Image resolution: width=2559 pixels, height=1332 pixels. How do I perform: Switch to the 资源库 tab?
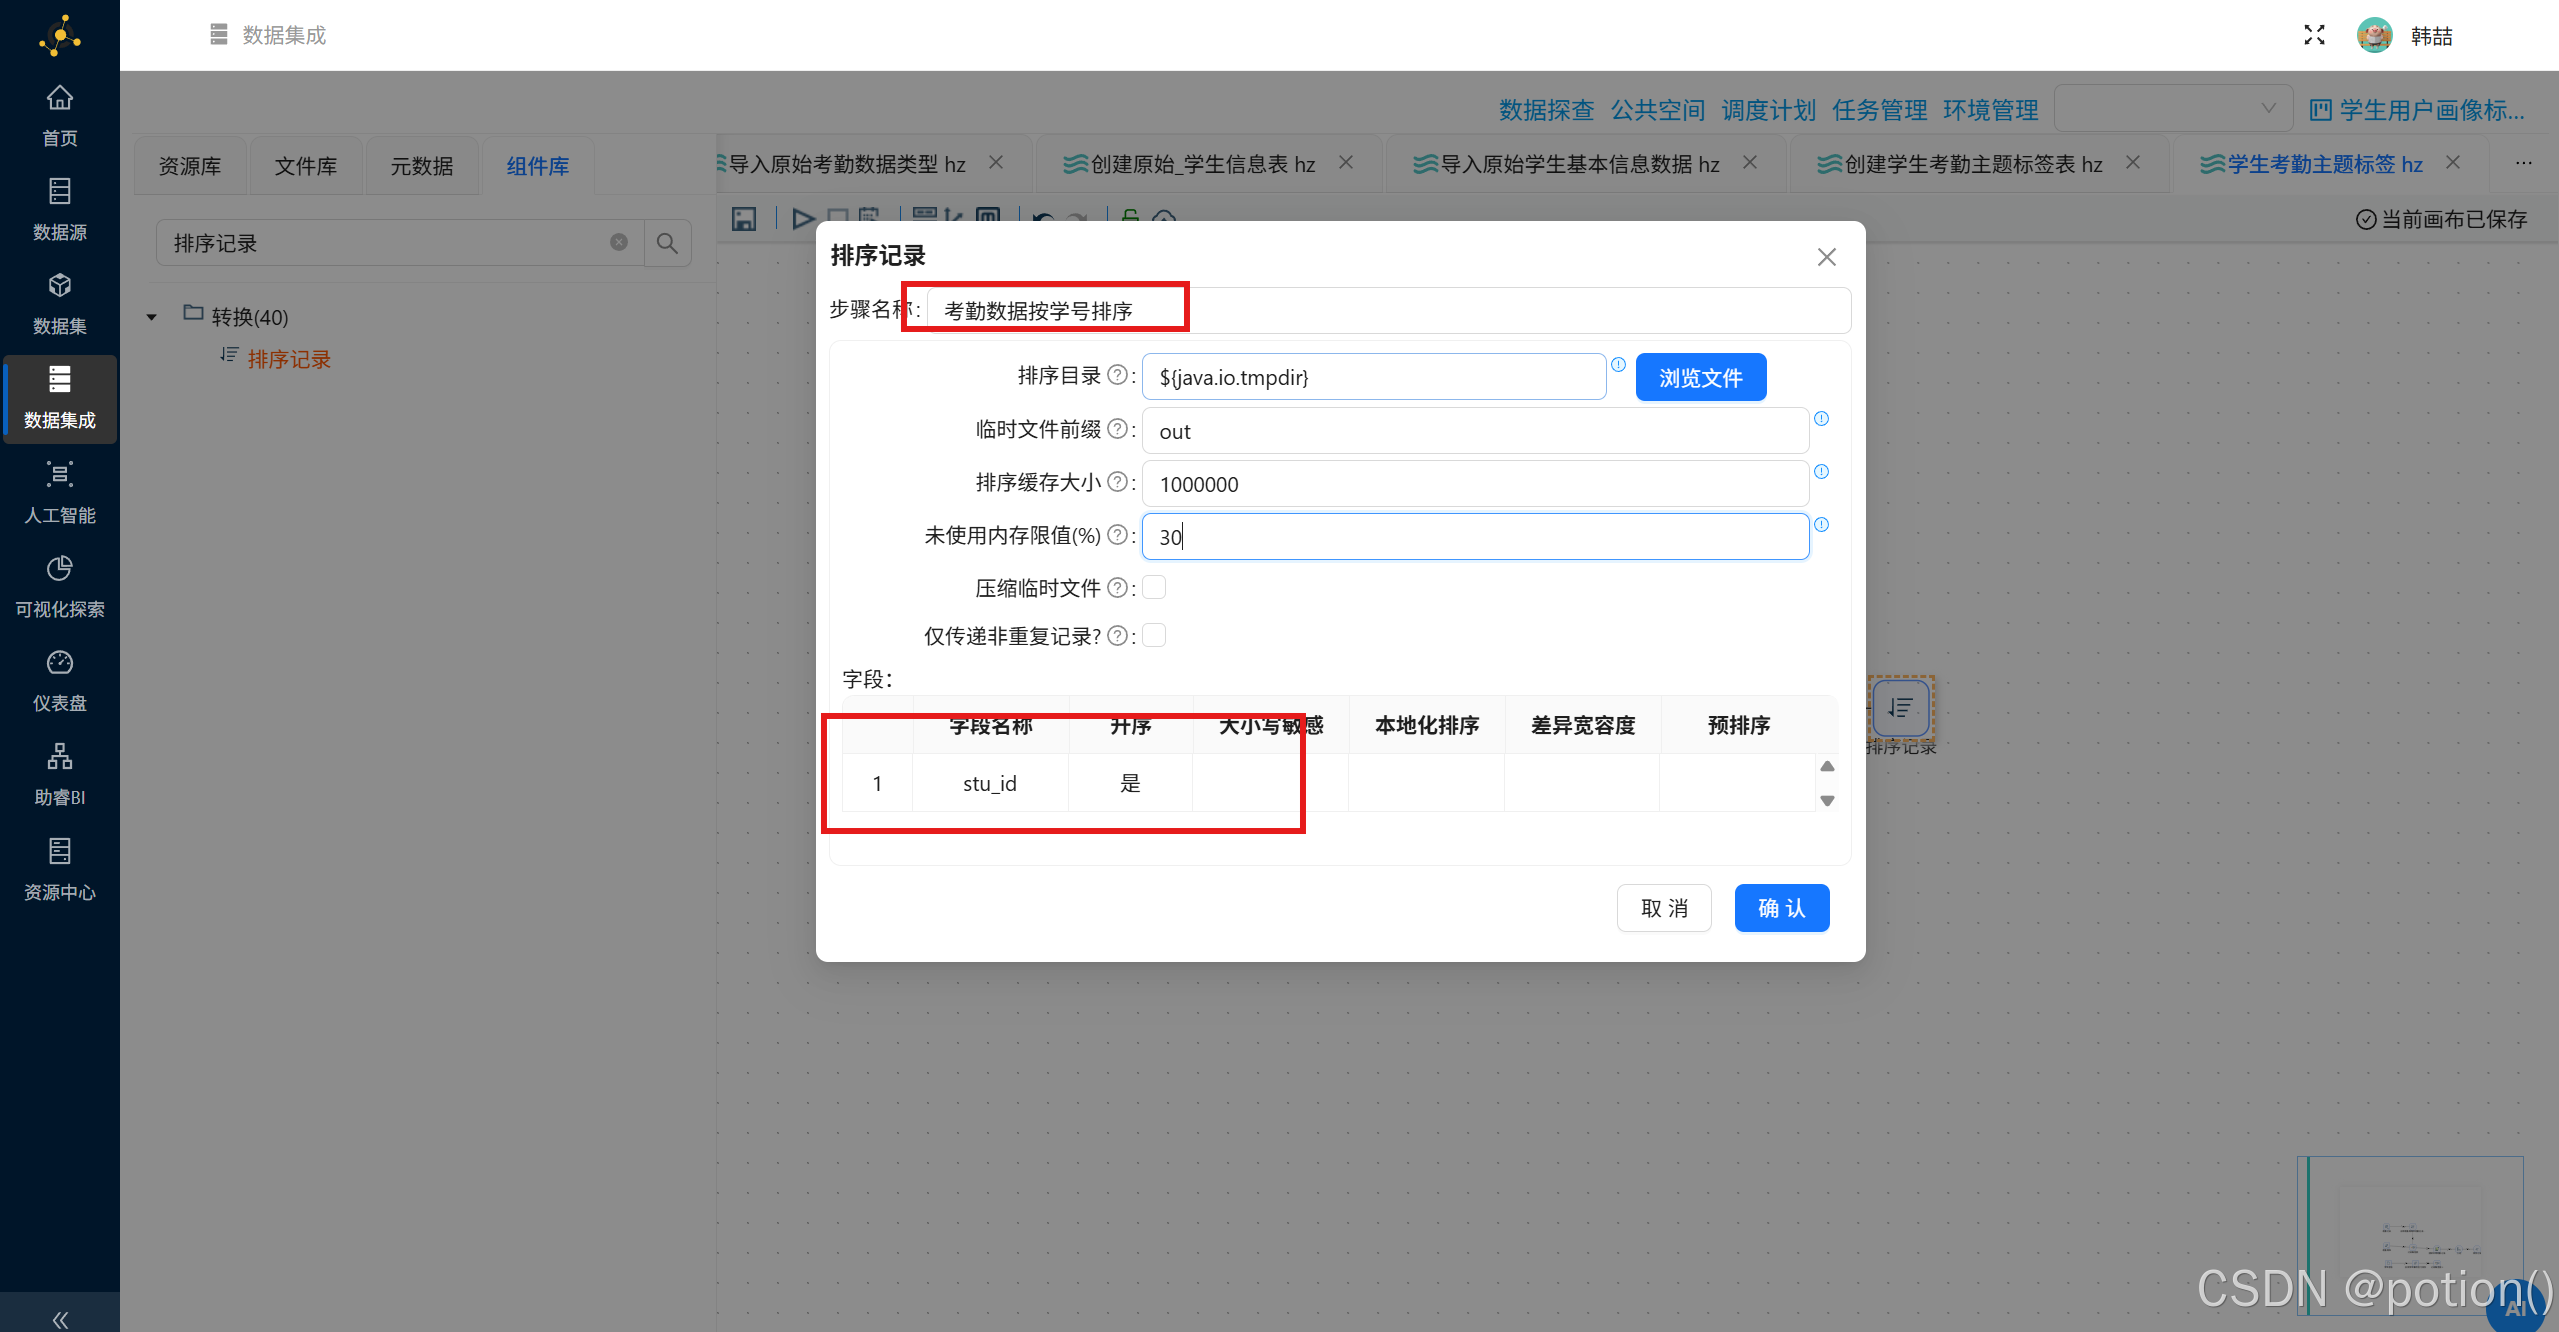click(x=190, y=166)
